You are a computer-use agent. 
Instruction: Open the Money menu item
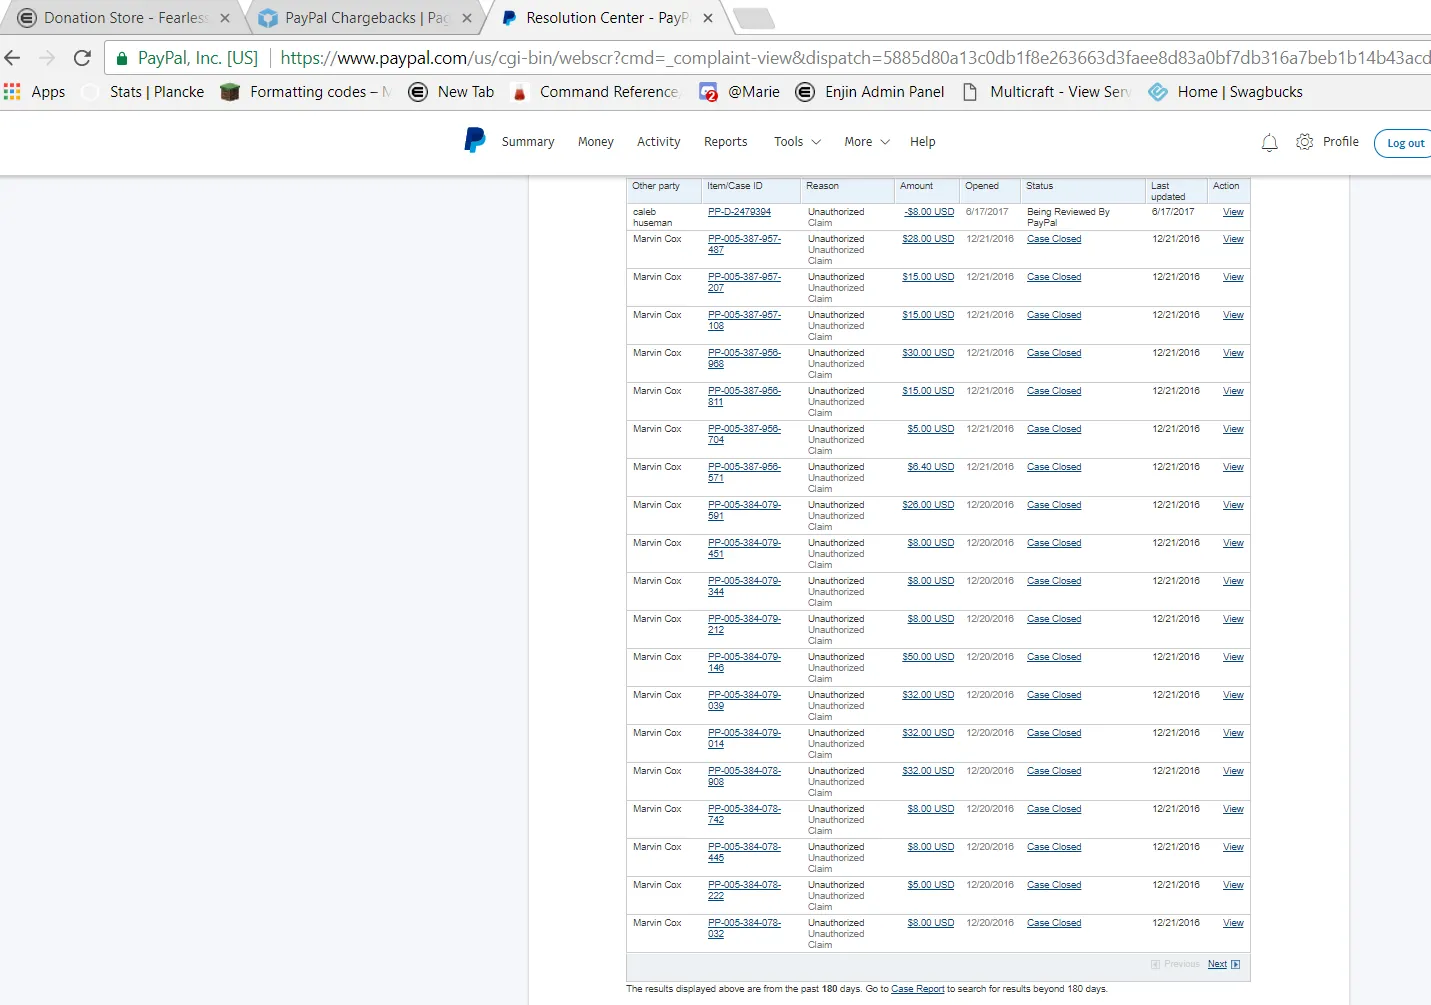point(596,142)
